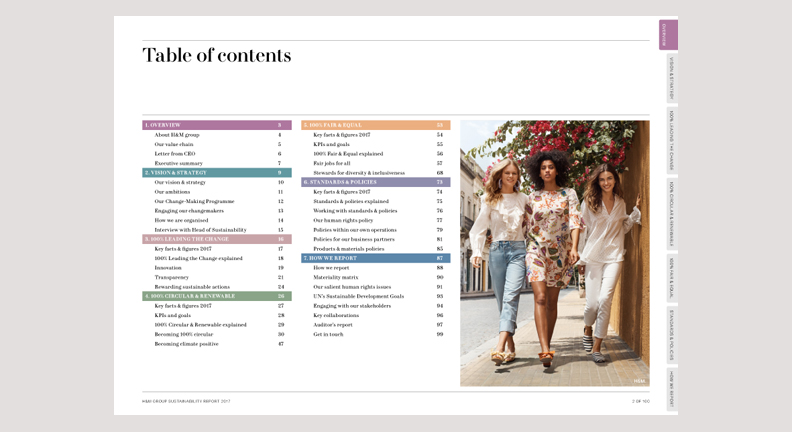Jump to How We Report side tab
The height and width of the screenshot is (432, 792).
(671, 389)
